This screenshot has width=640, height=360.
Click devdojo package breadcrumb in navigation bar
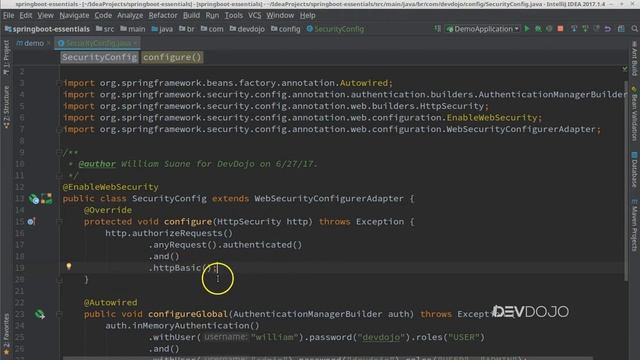coord(247,29)
